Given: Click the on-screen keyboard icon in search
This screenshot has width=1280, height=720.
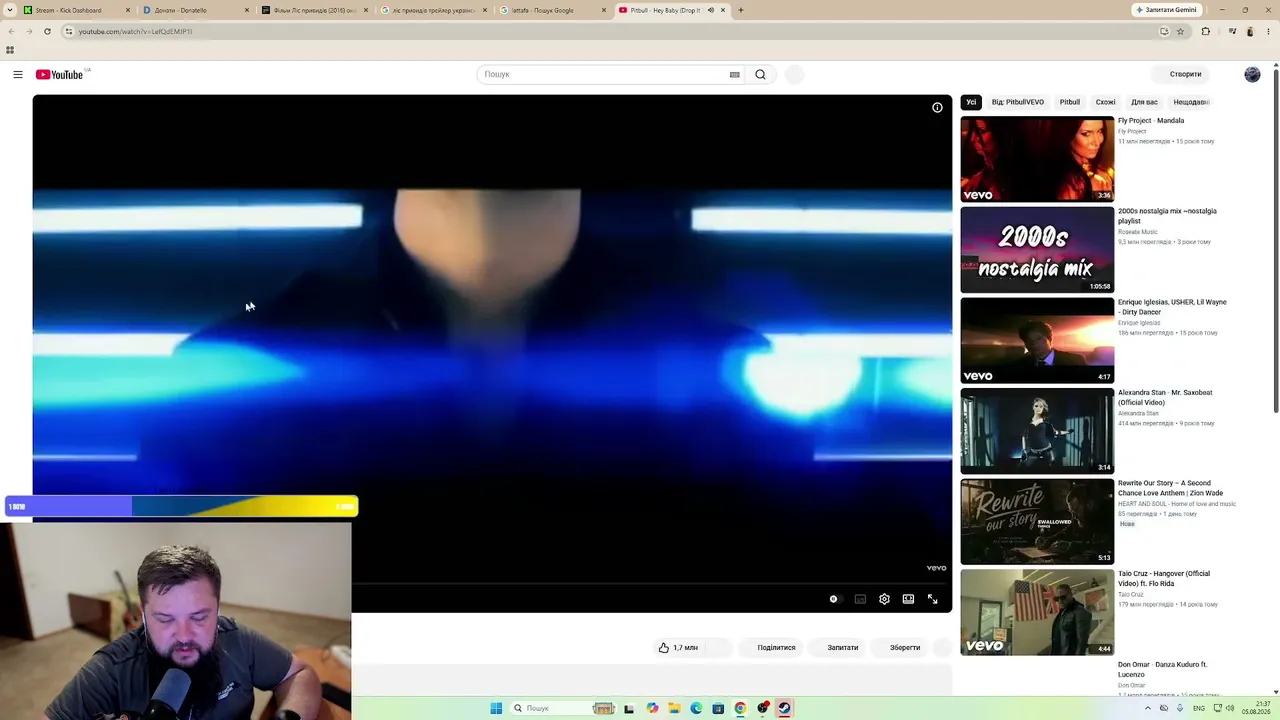Looking at the screenshot, I should (734, 74).
